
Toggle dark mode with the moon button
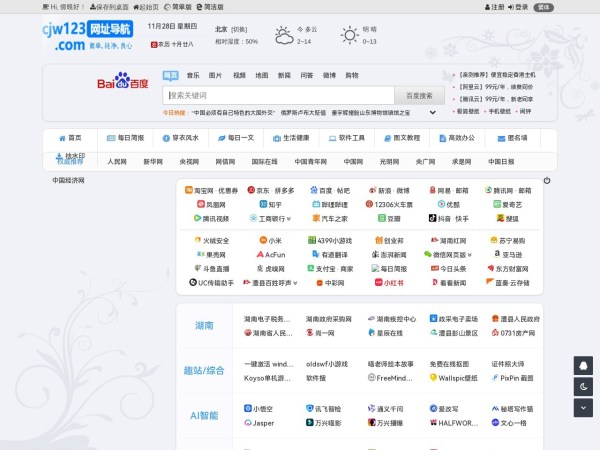(584, 386)
